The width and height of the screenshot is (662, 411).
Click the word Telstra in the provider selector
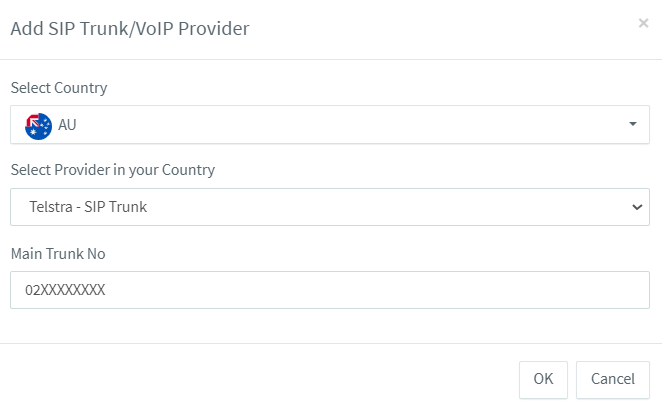[x=52, y=207]
